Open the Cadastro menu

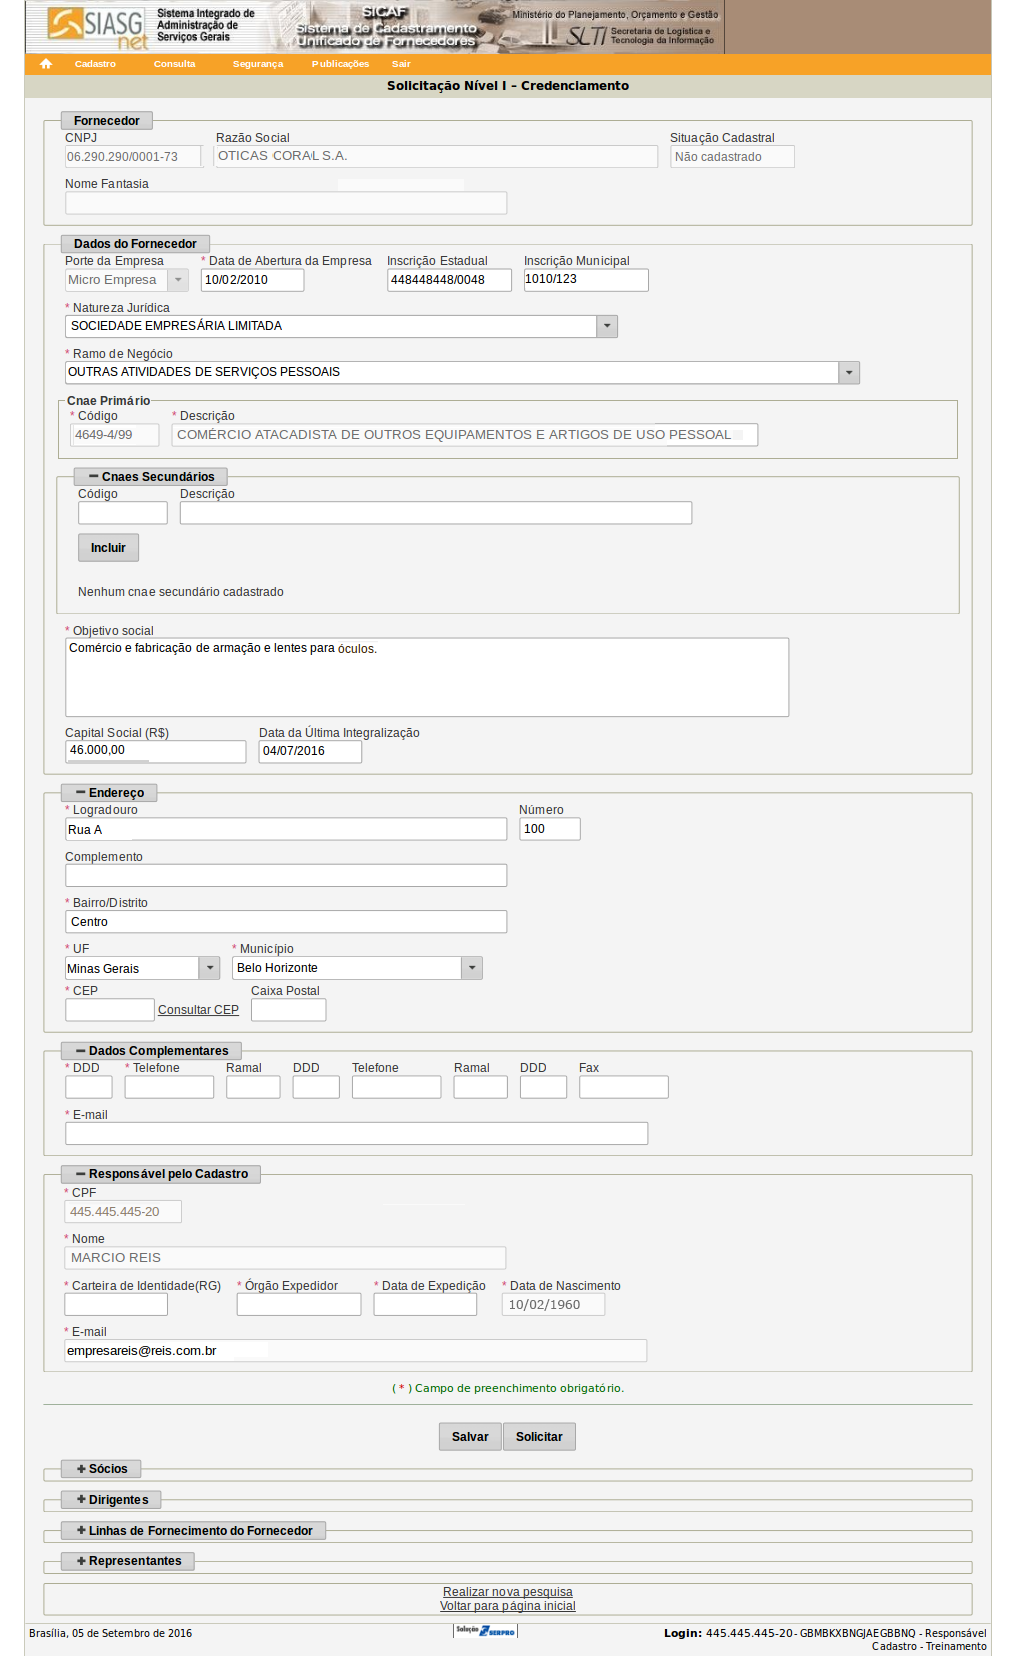point(95,64)
